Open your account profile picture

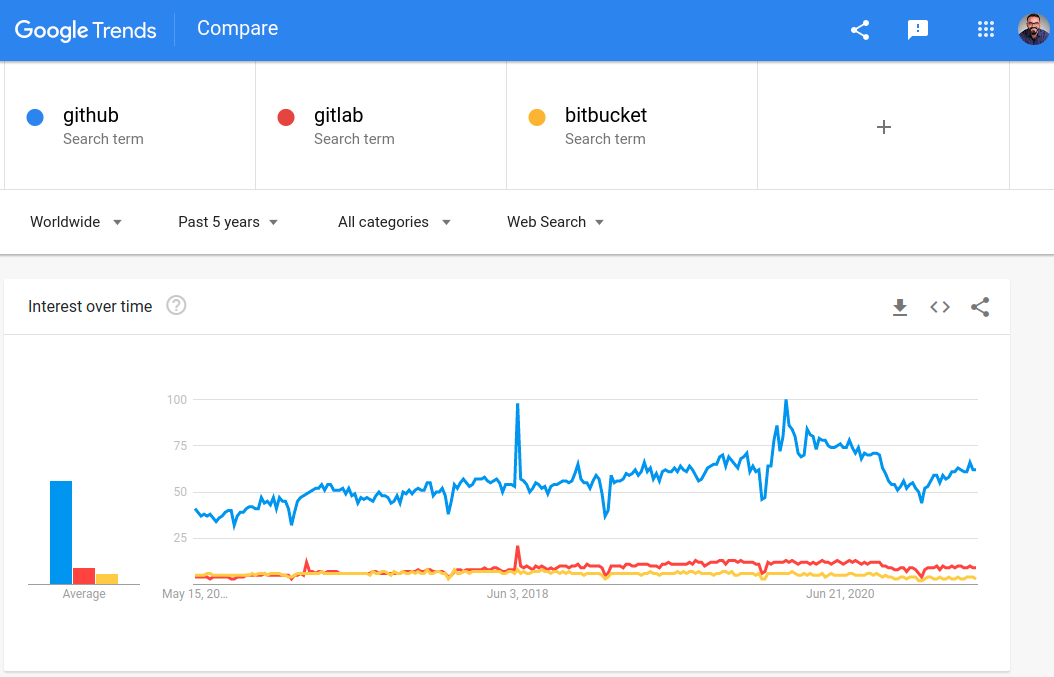coord(1031,29)
